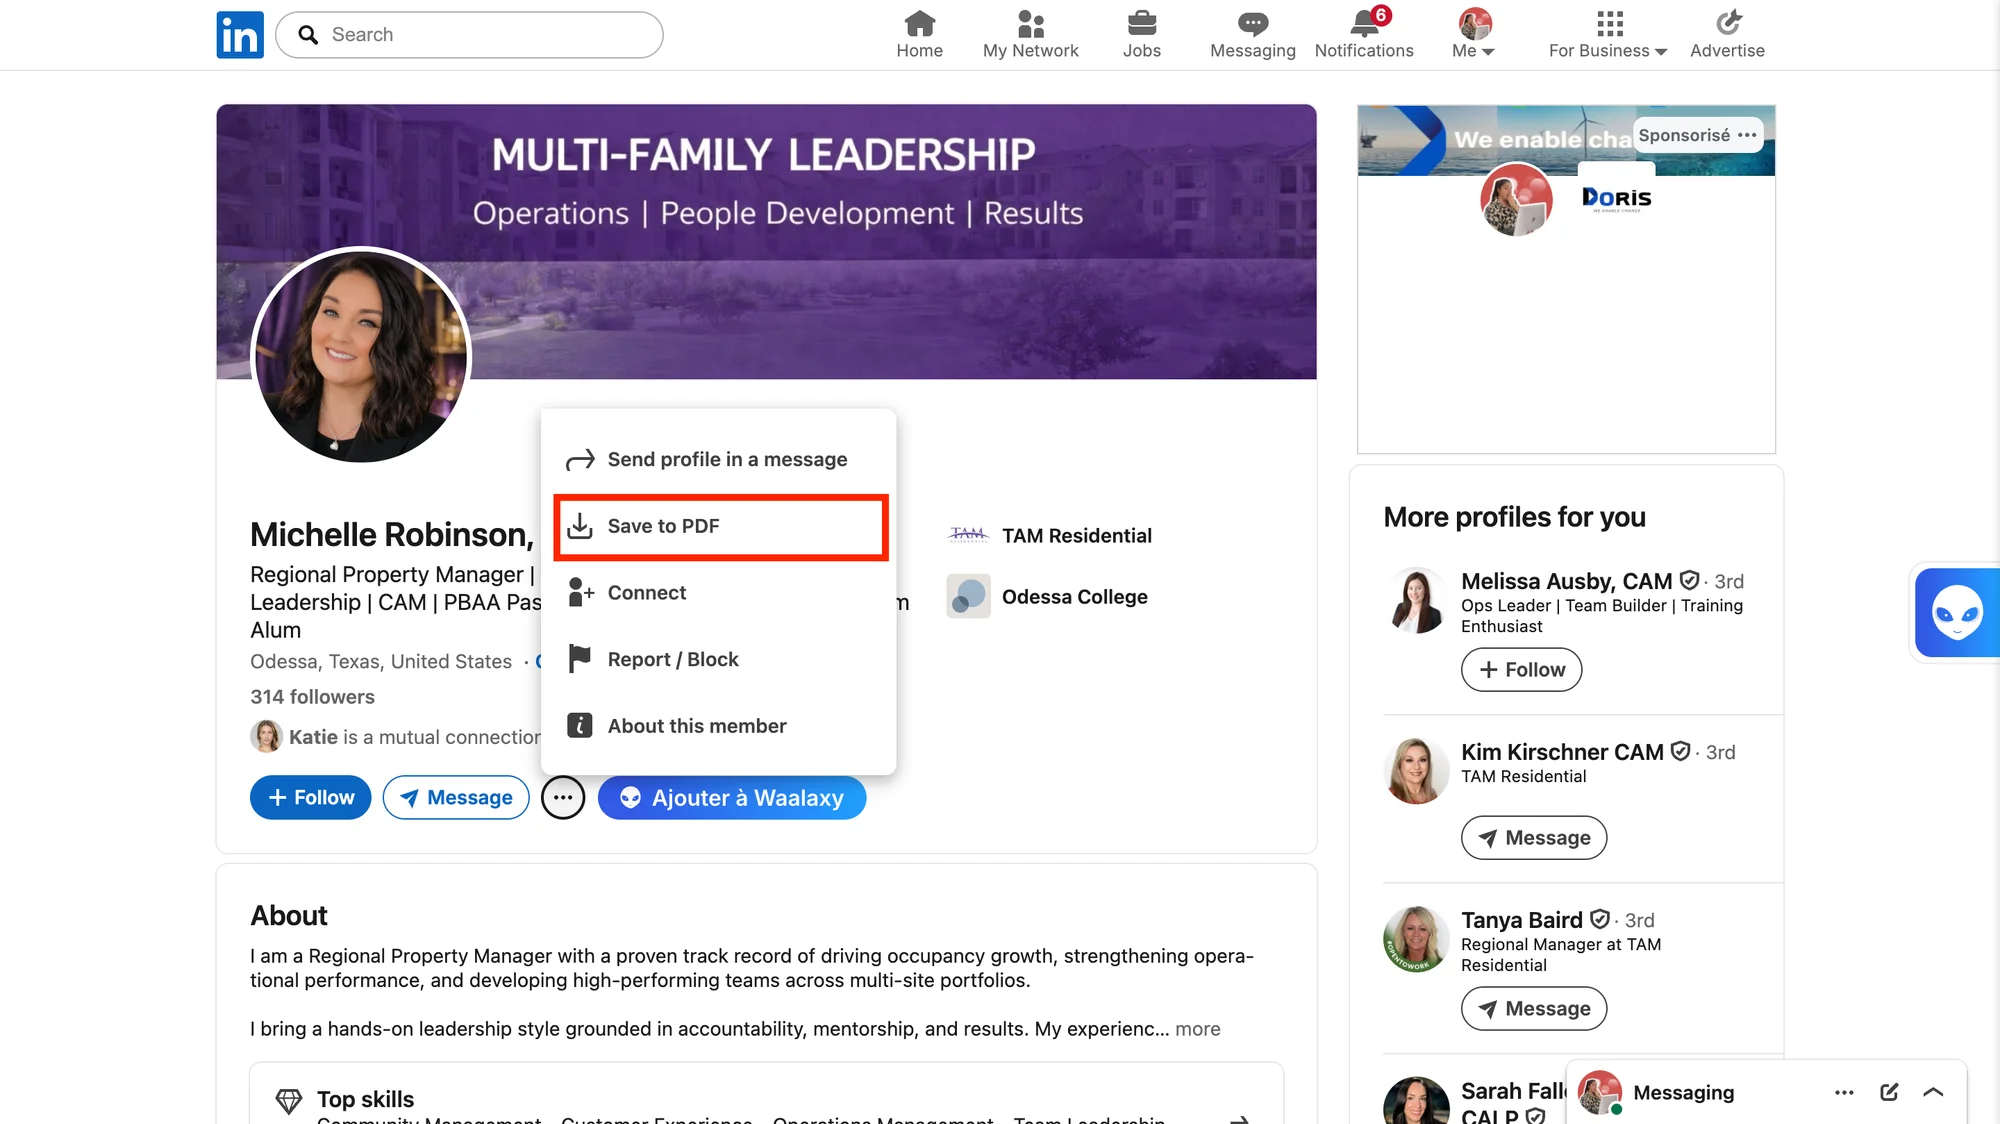Viewport: 2000px width, 1124px height.
Task: Open the Jobs briefcase icon
Action: (1141, 35)
